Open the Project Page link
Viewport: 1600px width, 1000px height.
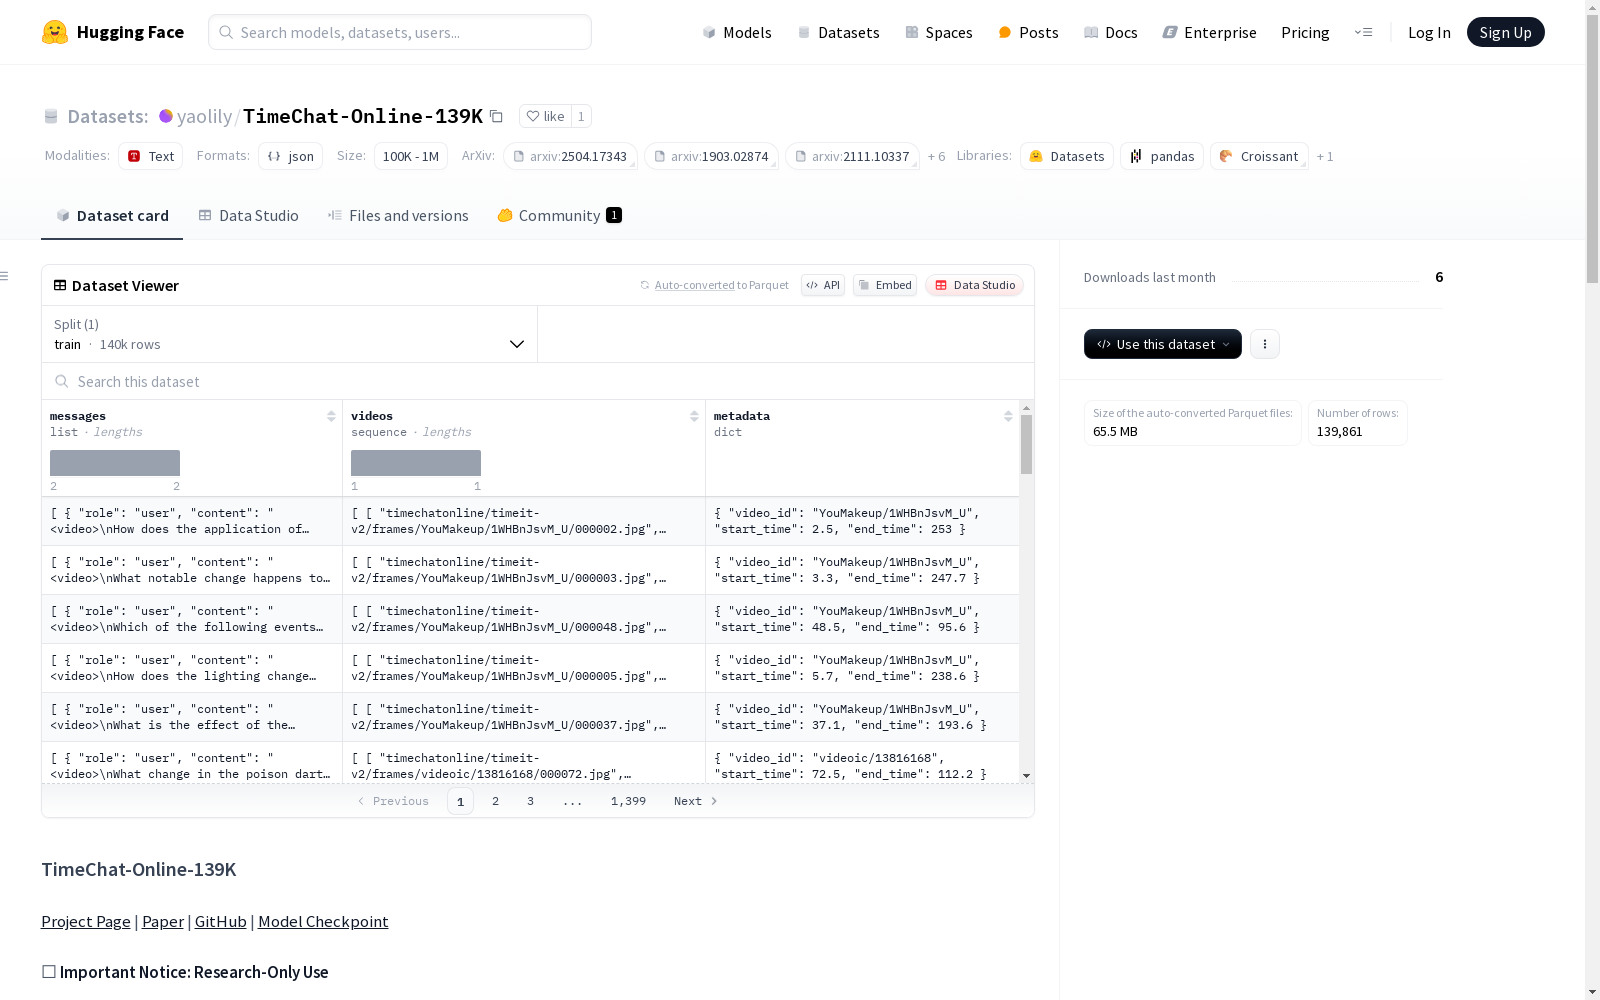pyautogui.click(x=86, y=922)
